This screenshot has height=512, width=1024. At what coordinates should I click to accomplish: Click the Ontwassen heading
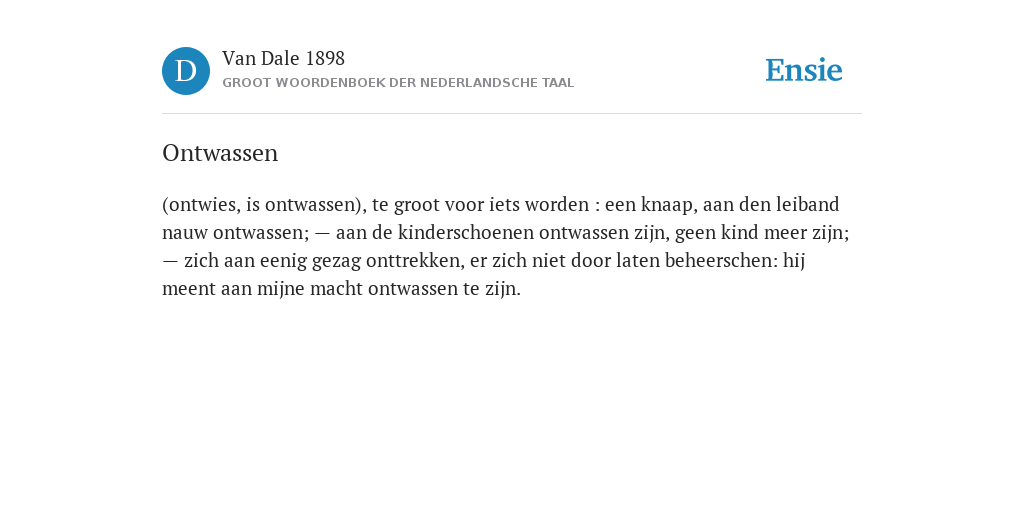[x=220, y=153]
